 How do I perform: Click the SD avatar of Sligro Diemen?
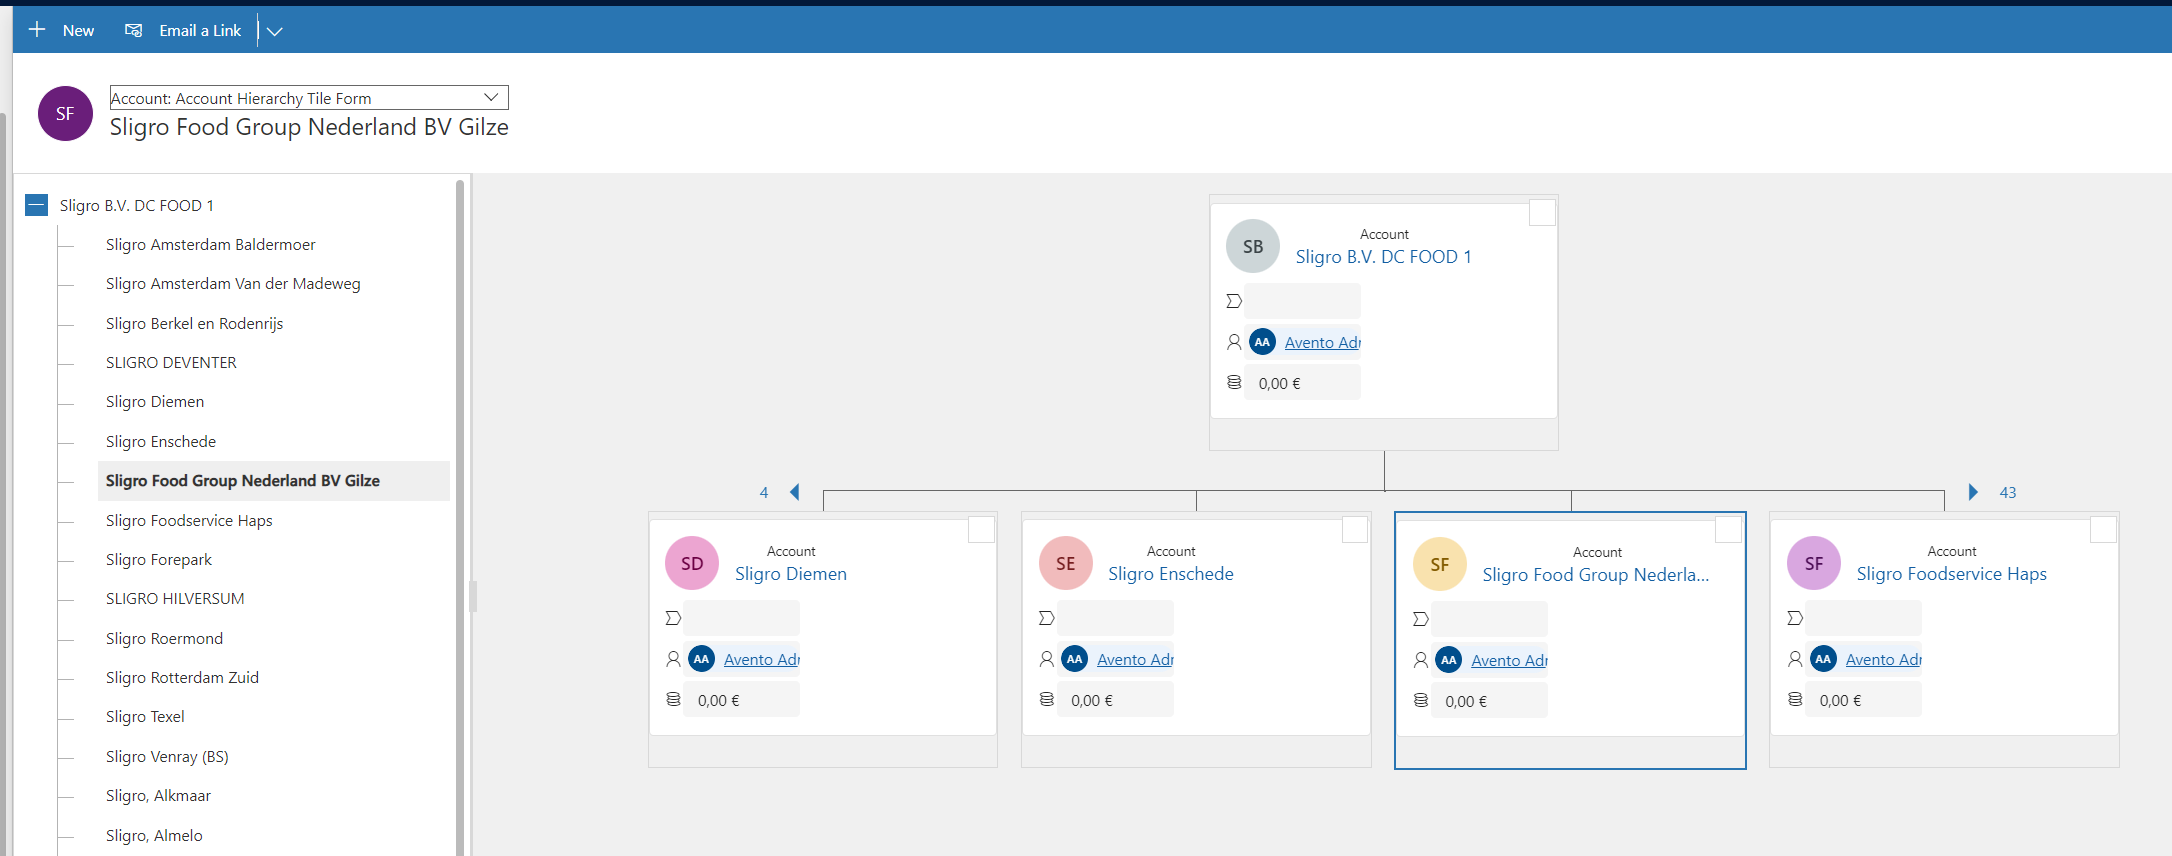click(x=691, y=563)
